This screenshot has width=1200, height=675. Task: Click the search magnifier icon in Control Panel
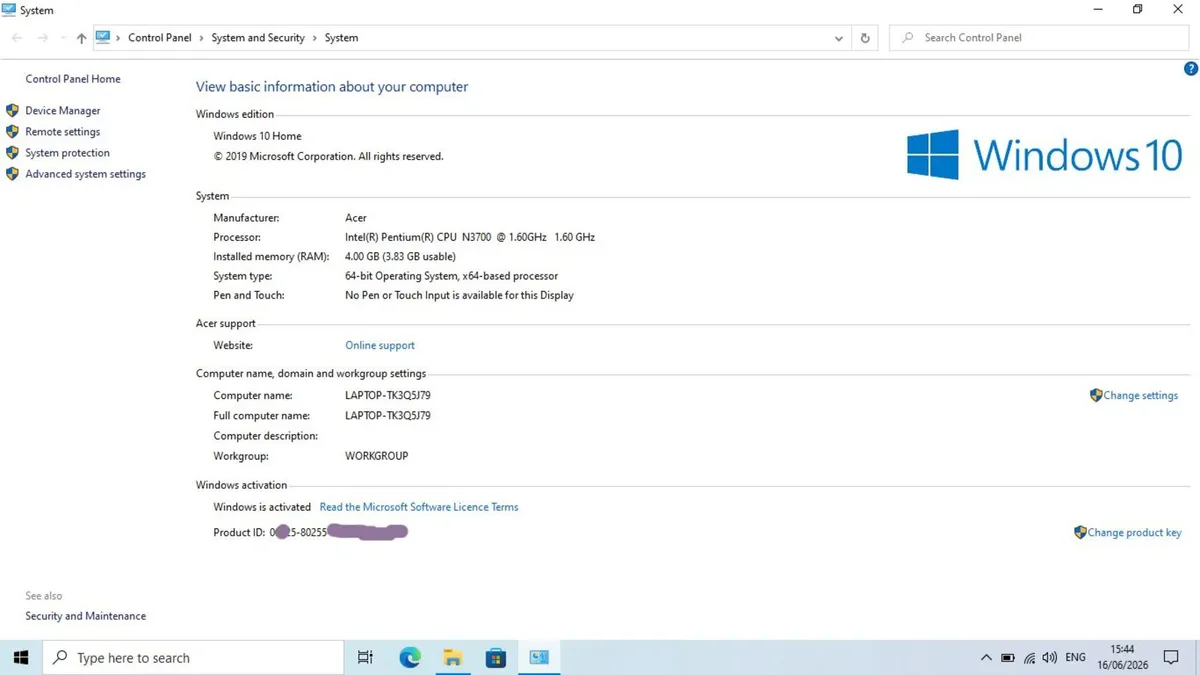pyautogui.click(x=907, y=38)
